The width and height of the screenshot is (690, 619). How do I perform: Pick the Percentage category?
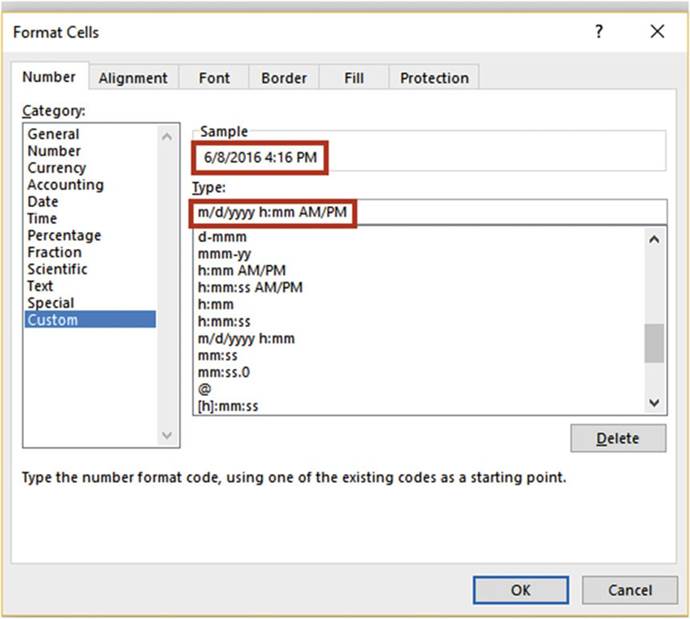[64, 236]
